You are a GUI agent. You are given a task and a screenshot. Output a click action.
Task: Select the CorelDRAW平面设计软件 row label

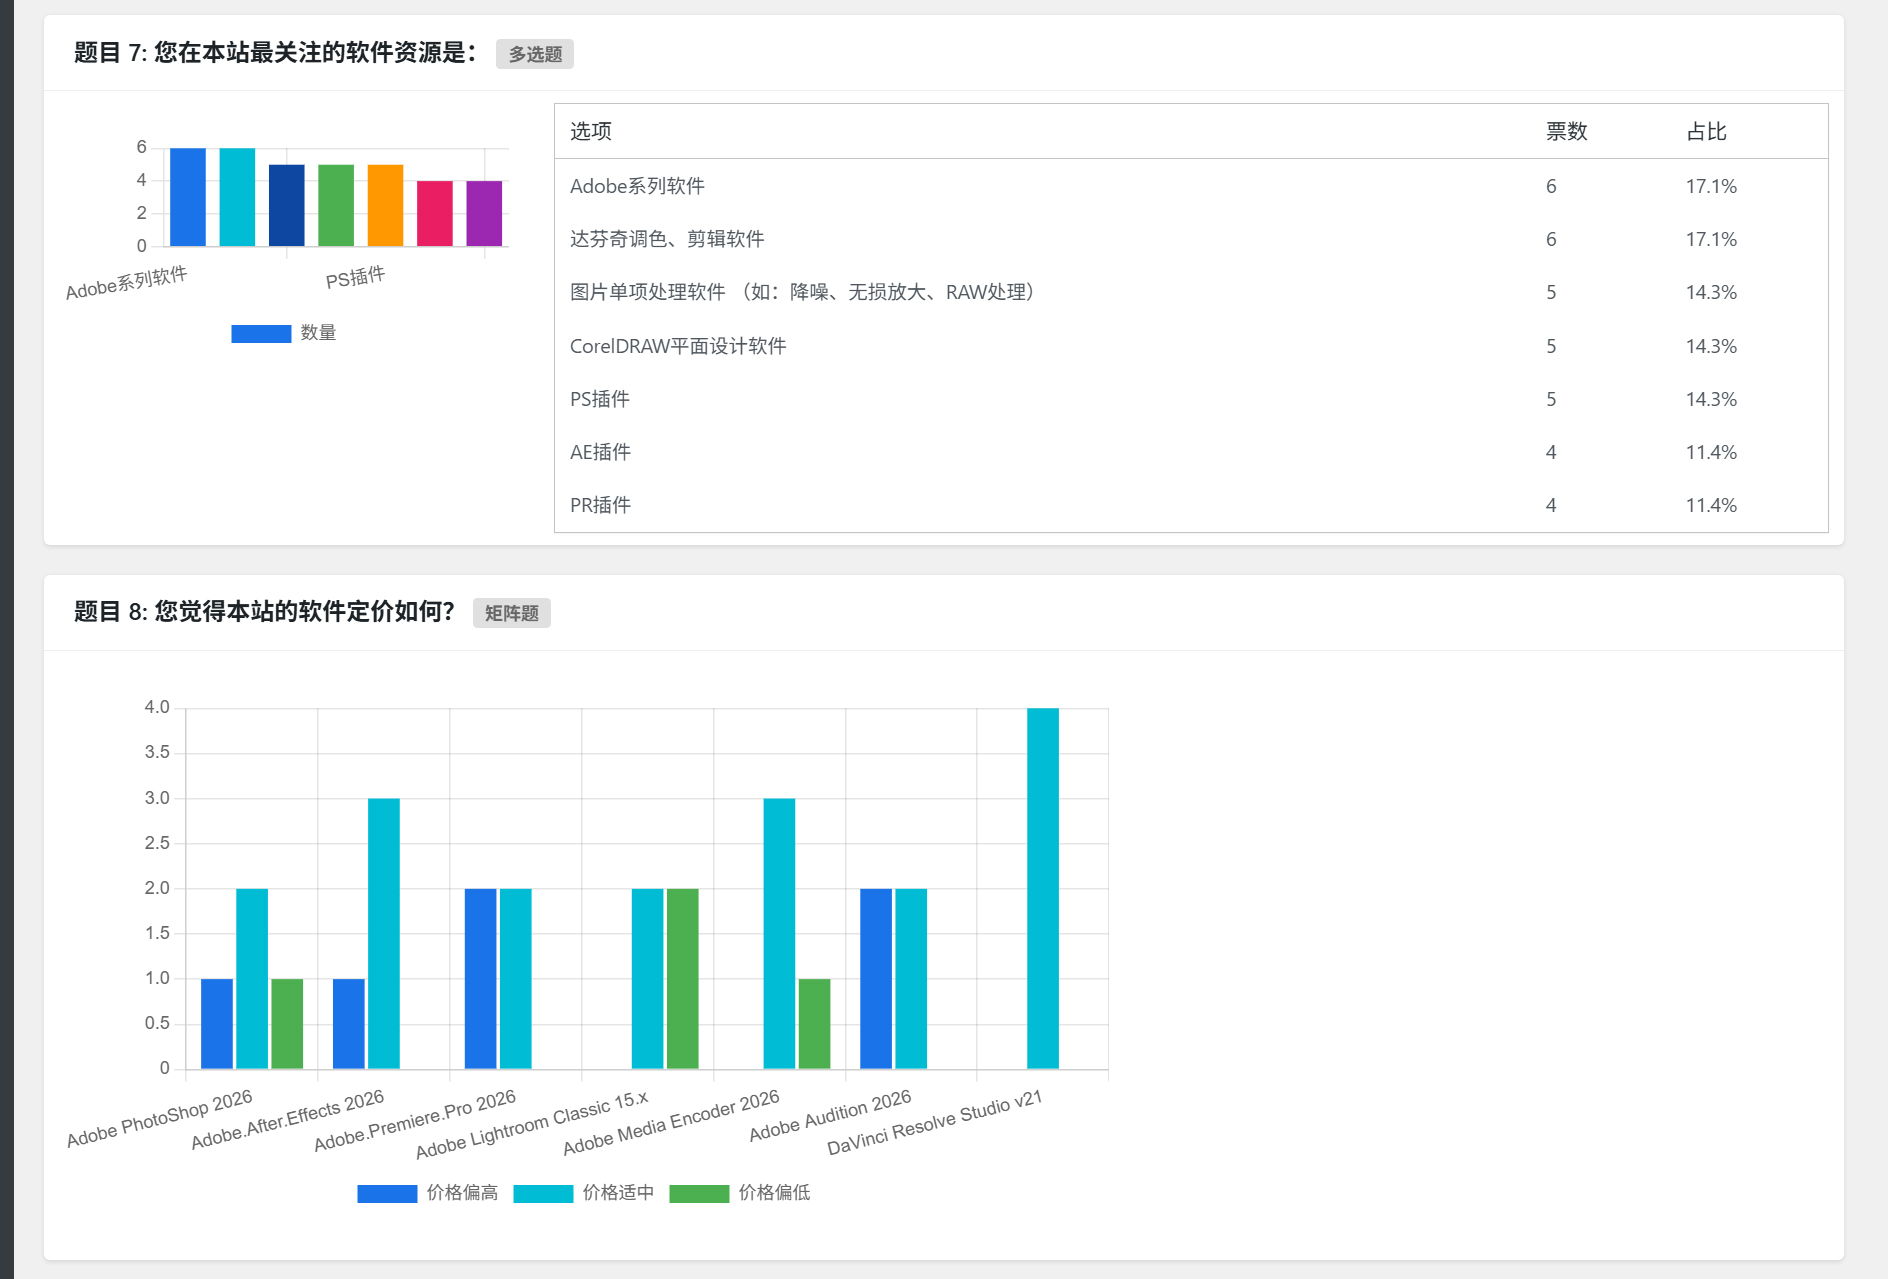pyautogui.click(x=678, y=346)
